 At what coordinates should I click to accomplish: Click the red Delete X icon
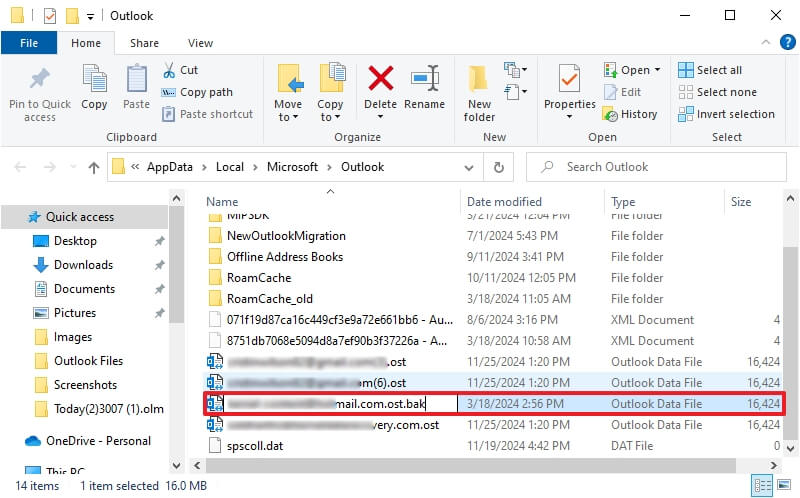(x=381, y=78)
